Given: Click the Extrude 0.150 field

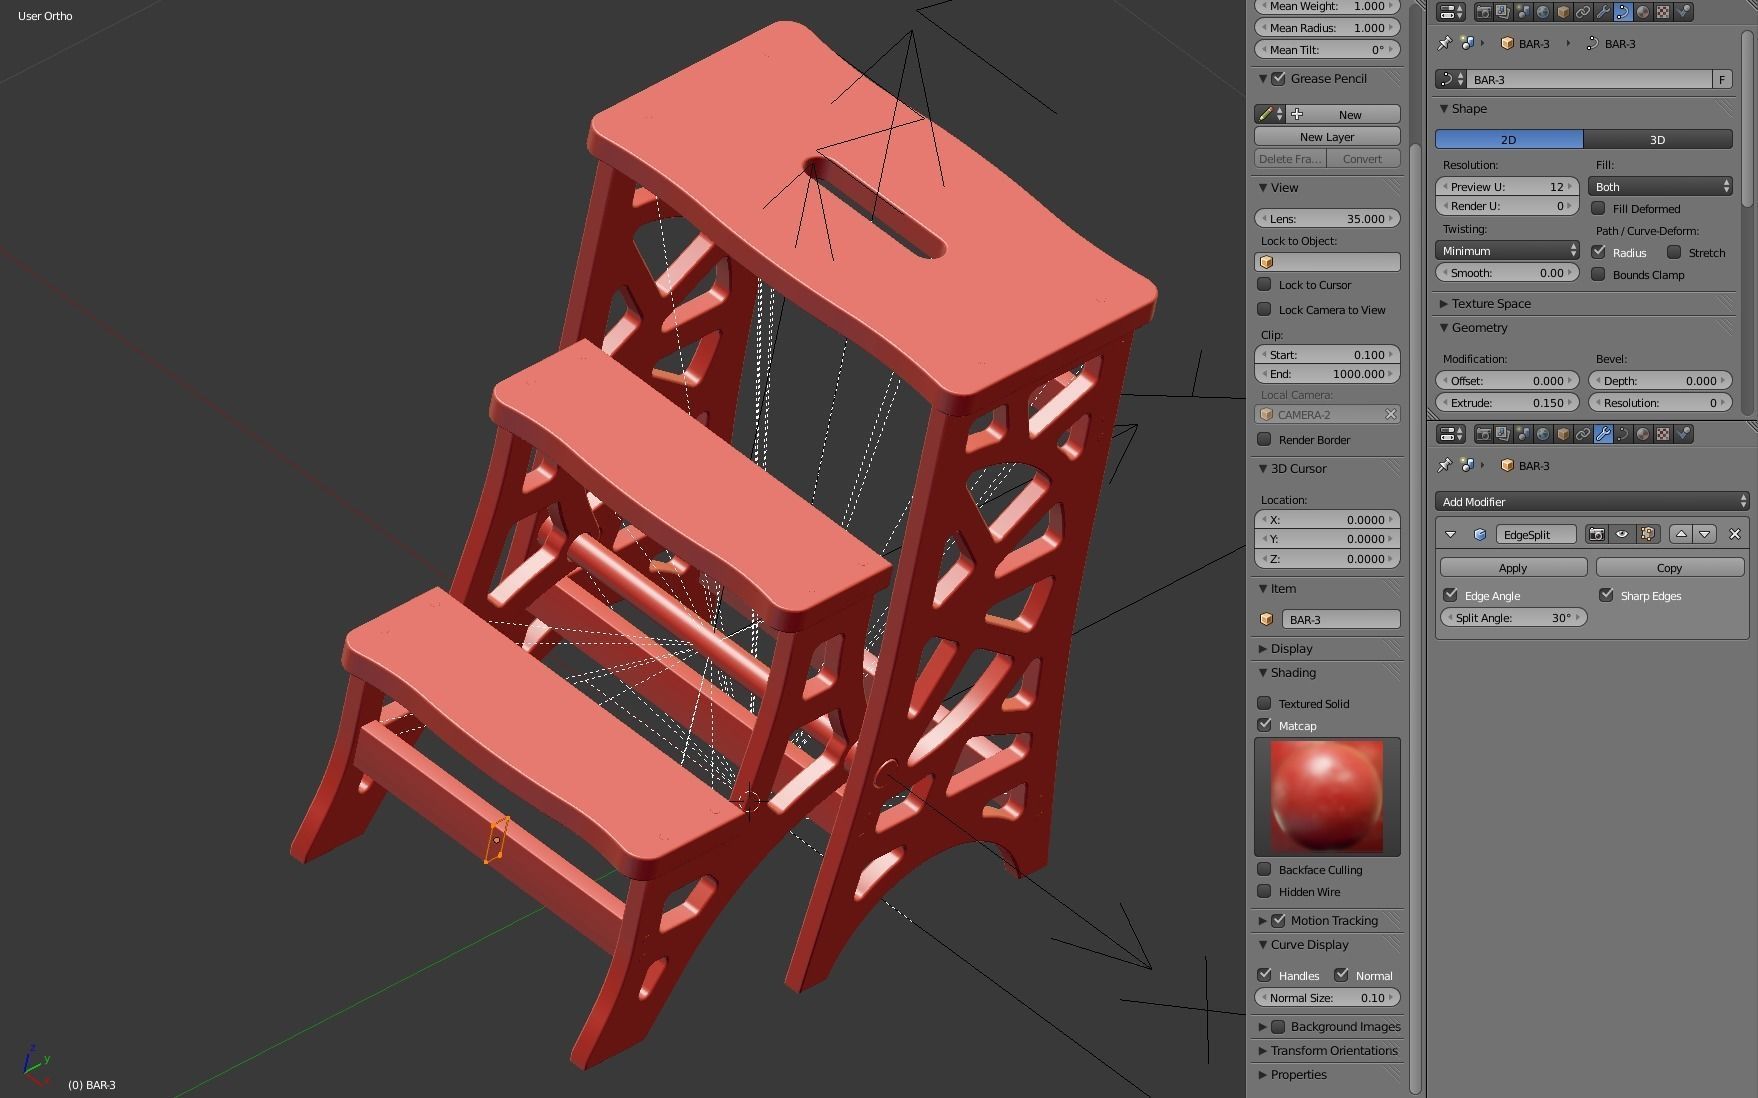Looking at the screenshot, I should coord(1507,402).
